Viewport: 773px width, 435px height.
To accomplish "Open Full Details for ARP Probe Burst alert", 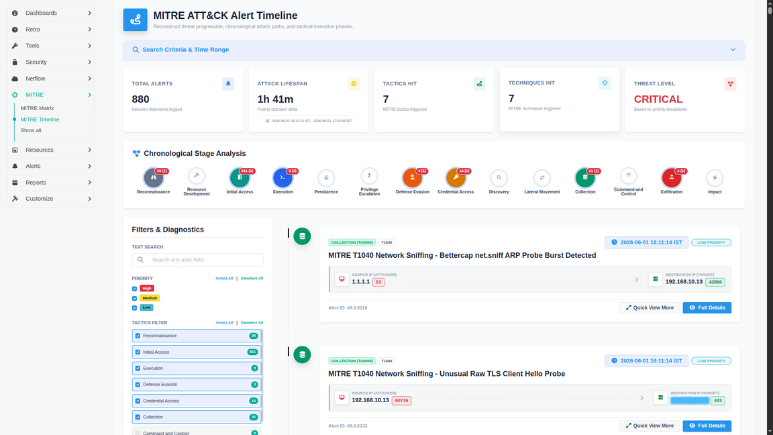I will point(707,308).
